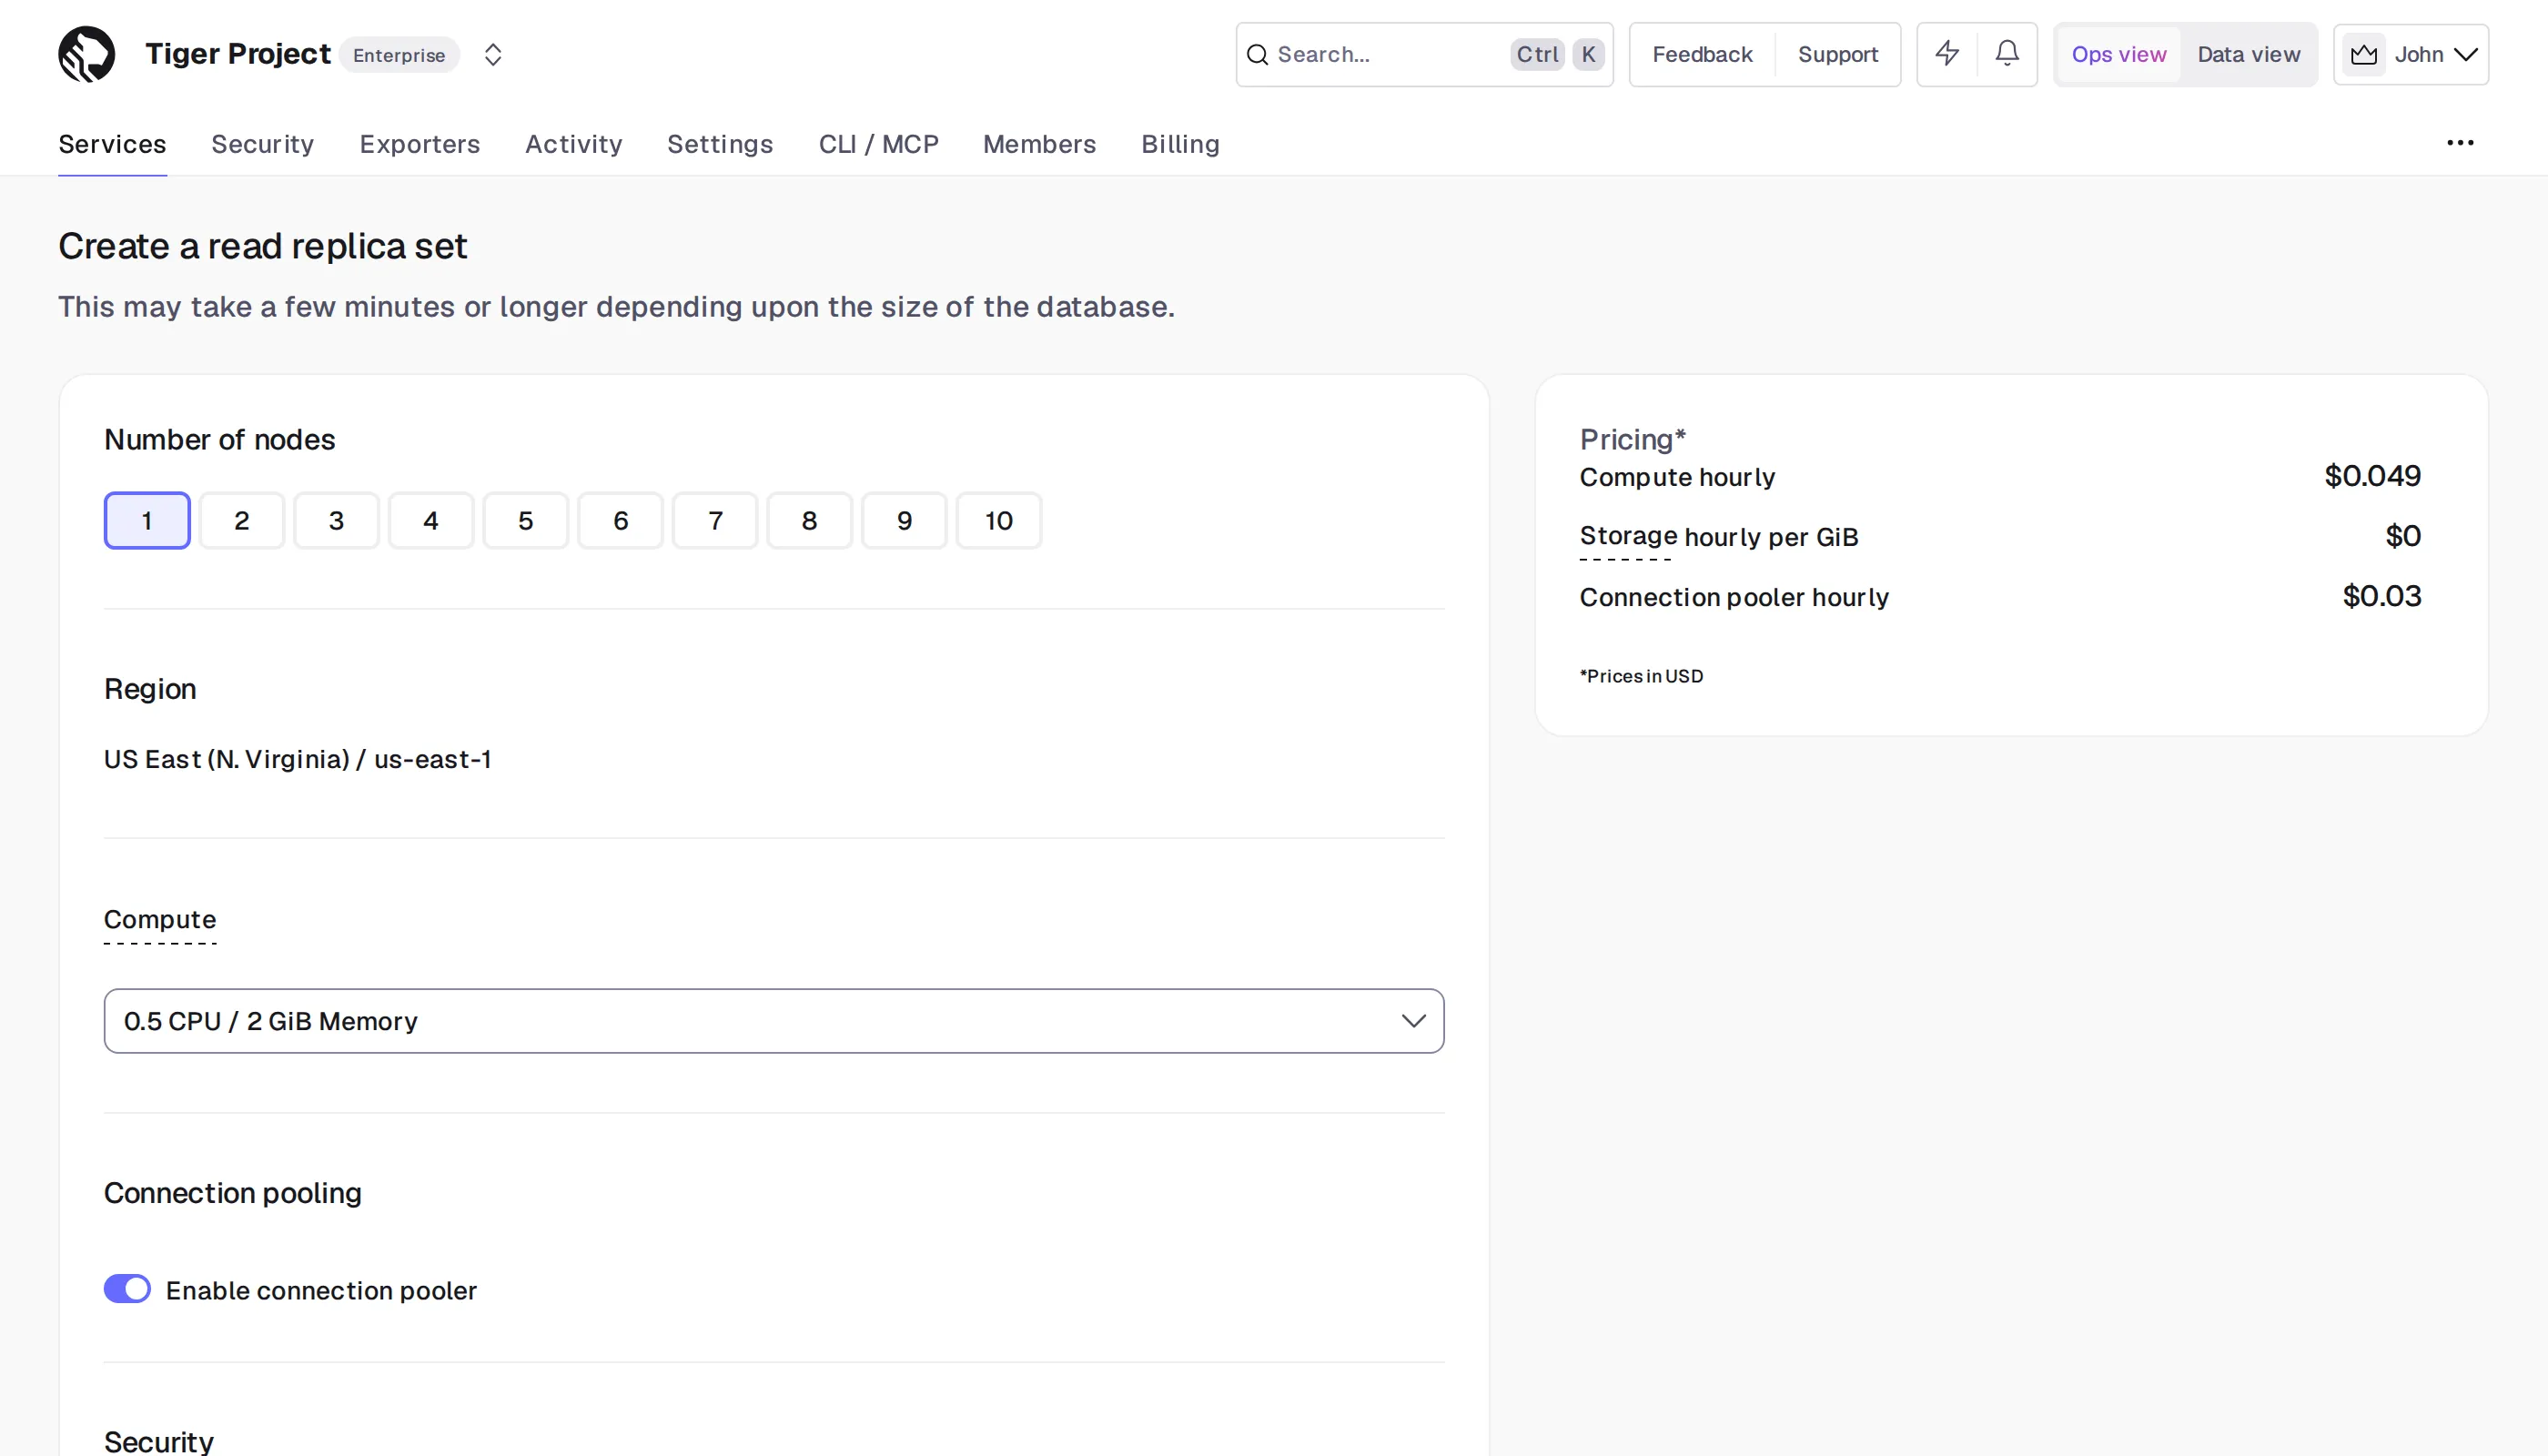The width and height of the screenshot is (2548, 1456).
Task: Click the Feedback button
Action: pos(1702,55)
